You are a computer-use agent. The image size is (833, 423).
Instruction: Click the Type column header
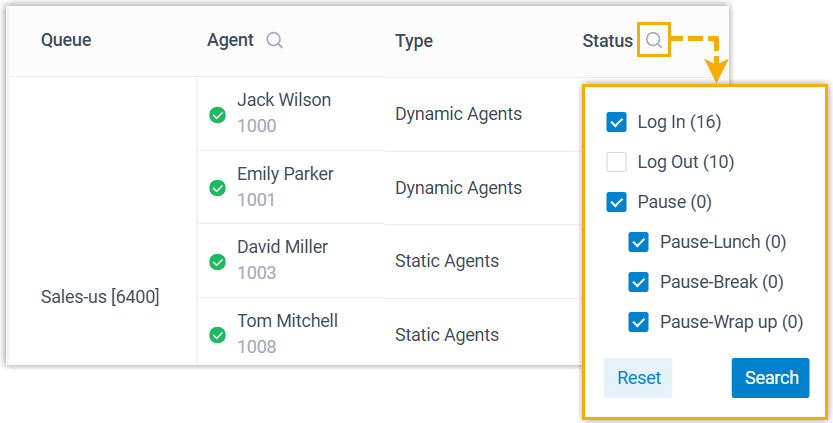tap(414, 41)
